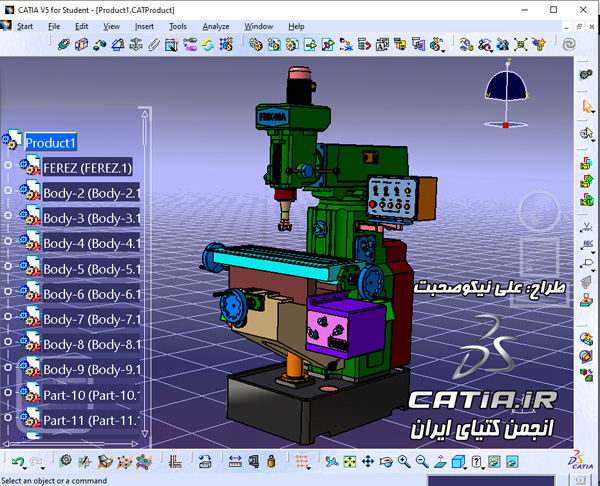Click the Zoom Out magnifier

[422, 462]
